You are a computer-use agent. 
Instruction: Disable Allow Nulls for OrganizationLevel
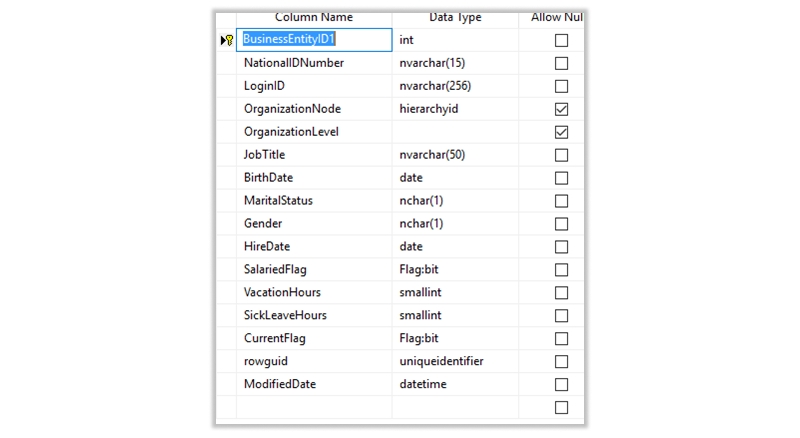coord(561,132)
